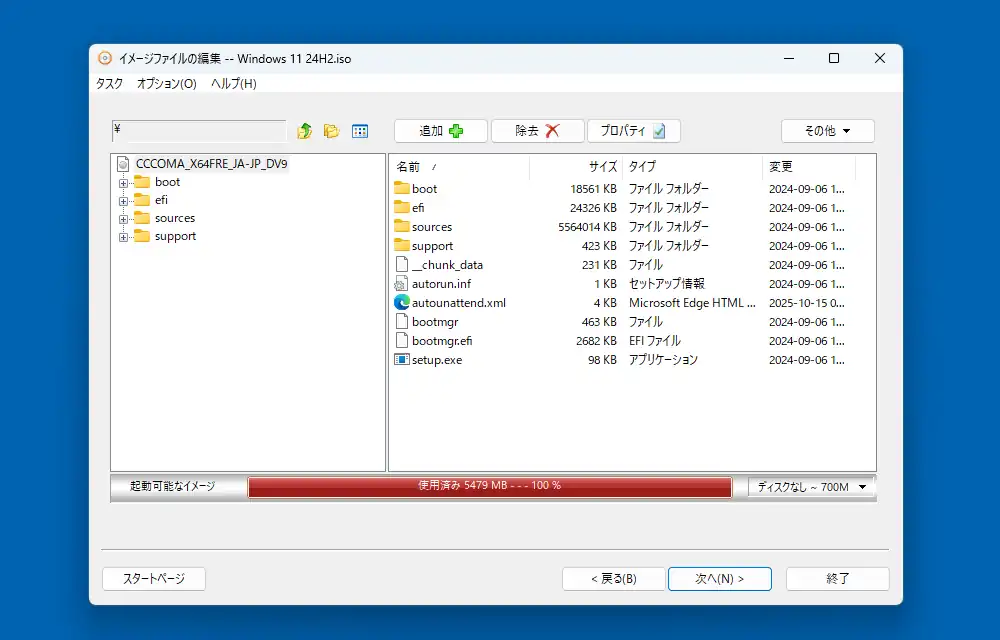Expand the support tree node
1000x640 pixels.
coord(124,236)
